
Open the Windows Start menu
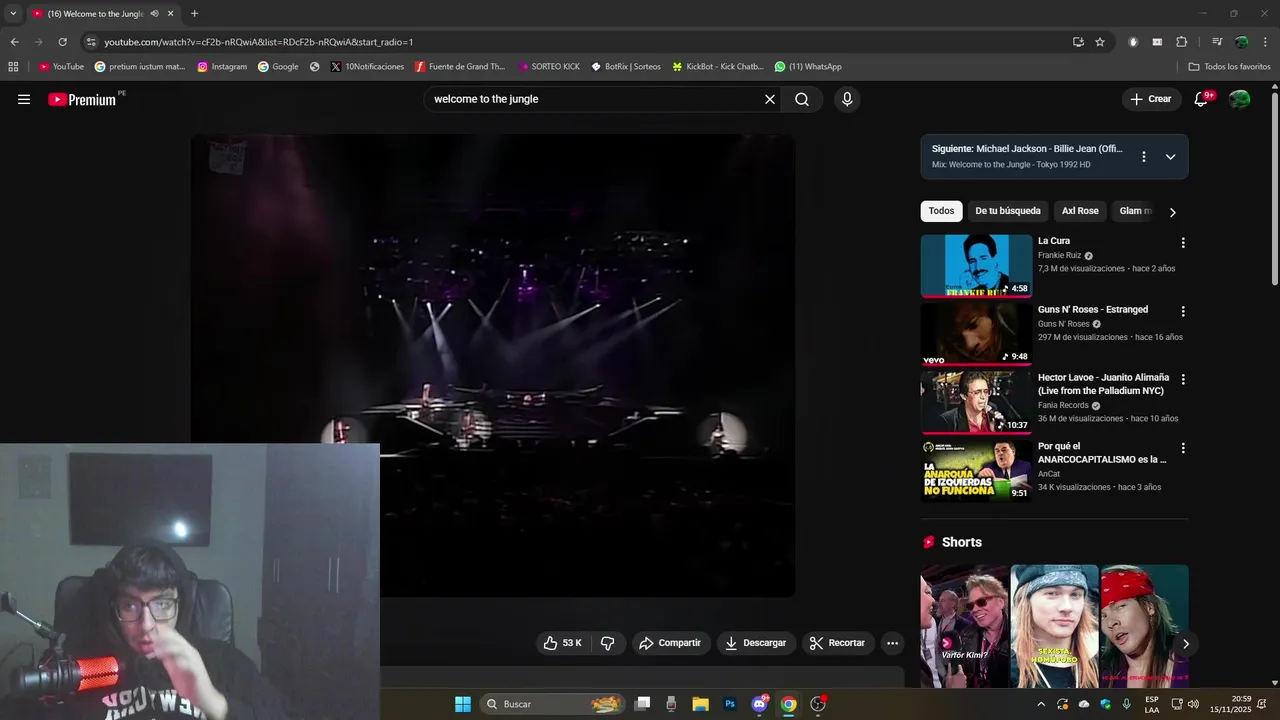click(463, 704)
